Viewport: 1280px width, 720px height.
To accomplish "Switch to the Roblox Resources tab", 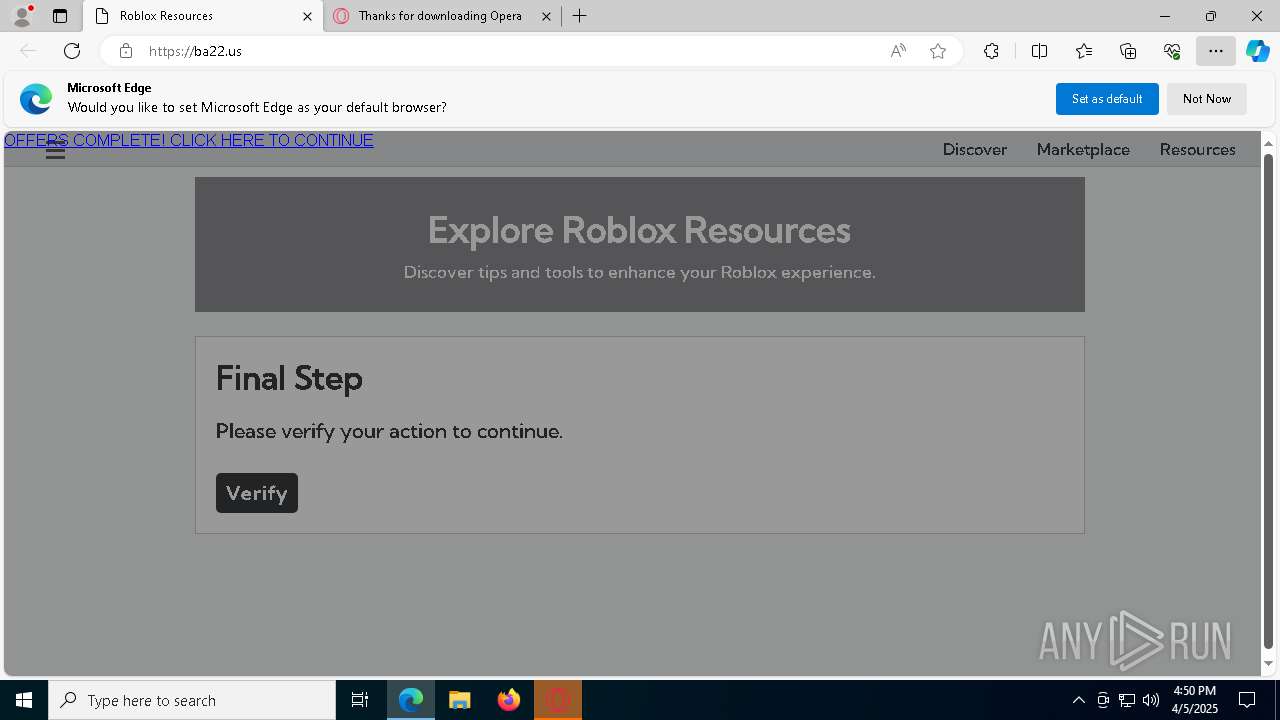I will 203,16.
